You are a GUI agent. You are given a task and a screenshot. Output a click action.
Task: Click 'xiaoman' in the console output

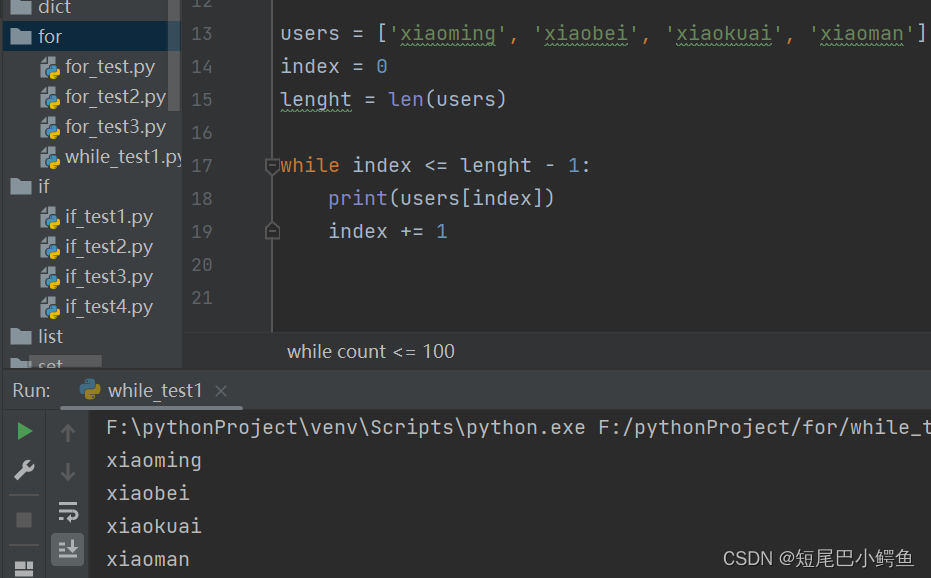(x=148, y=560)
